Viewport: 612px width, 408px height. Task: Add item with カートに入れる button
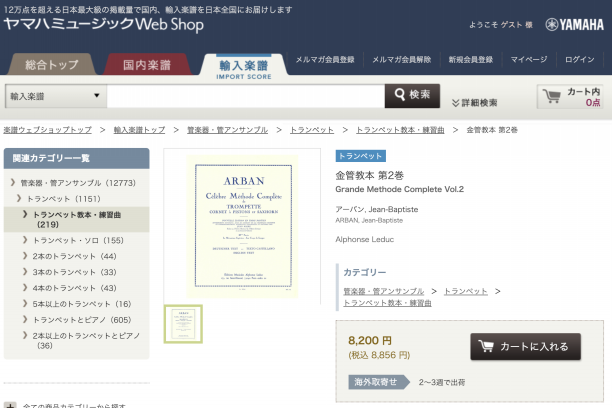[525, 347]
